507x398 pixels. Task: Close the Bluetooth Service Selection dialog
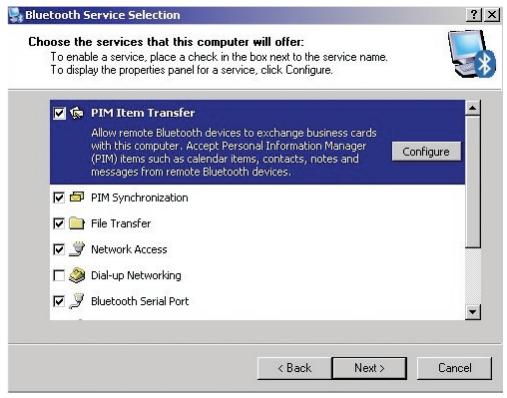coord(492,15)
